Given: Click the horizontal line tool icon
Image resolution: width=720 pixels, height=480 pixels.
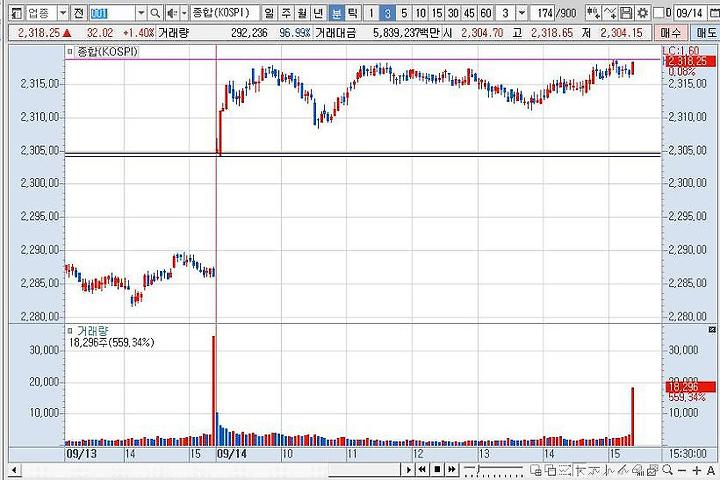Looking at the screenshot, I should click(595, 470).
